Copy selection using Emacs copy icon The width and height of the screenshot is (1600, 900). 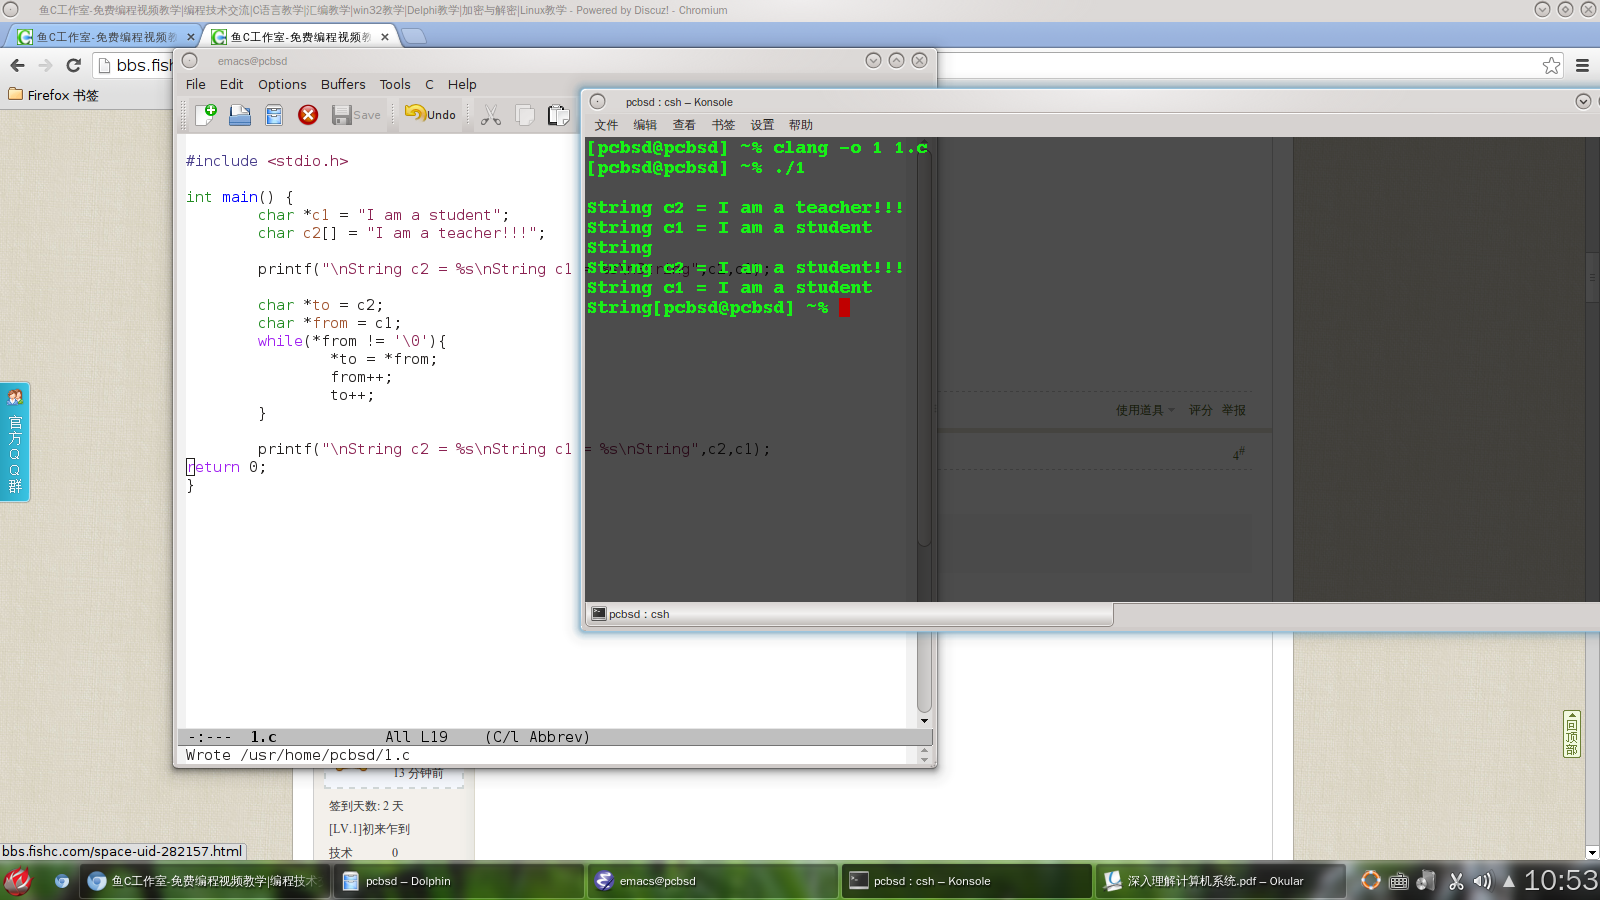coord(524,115)
